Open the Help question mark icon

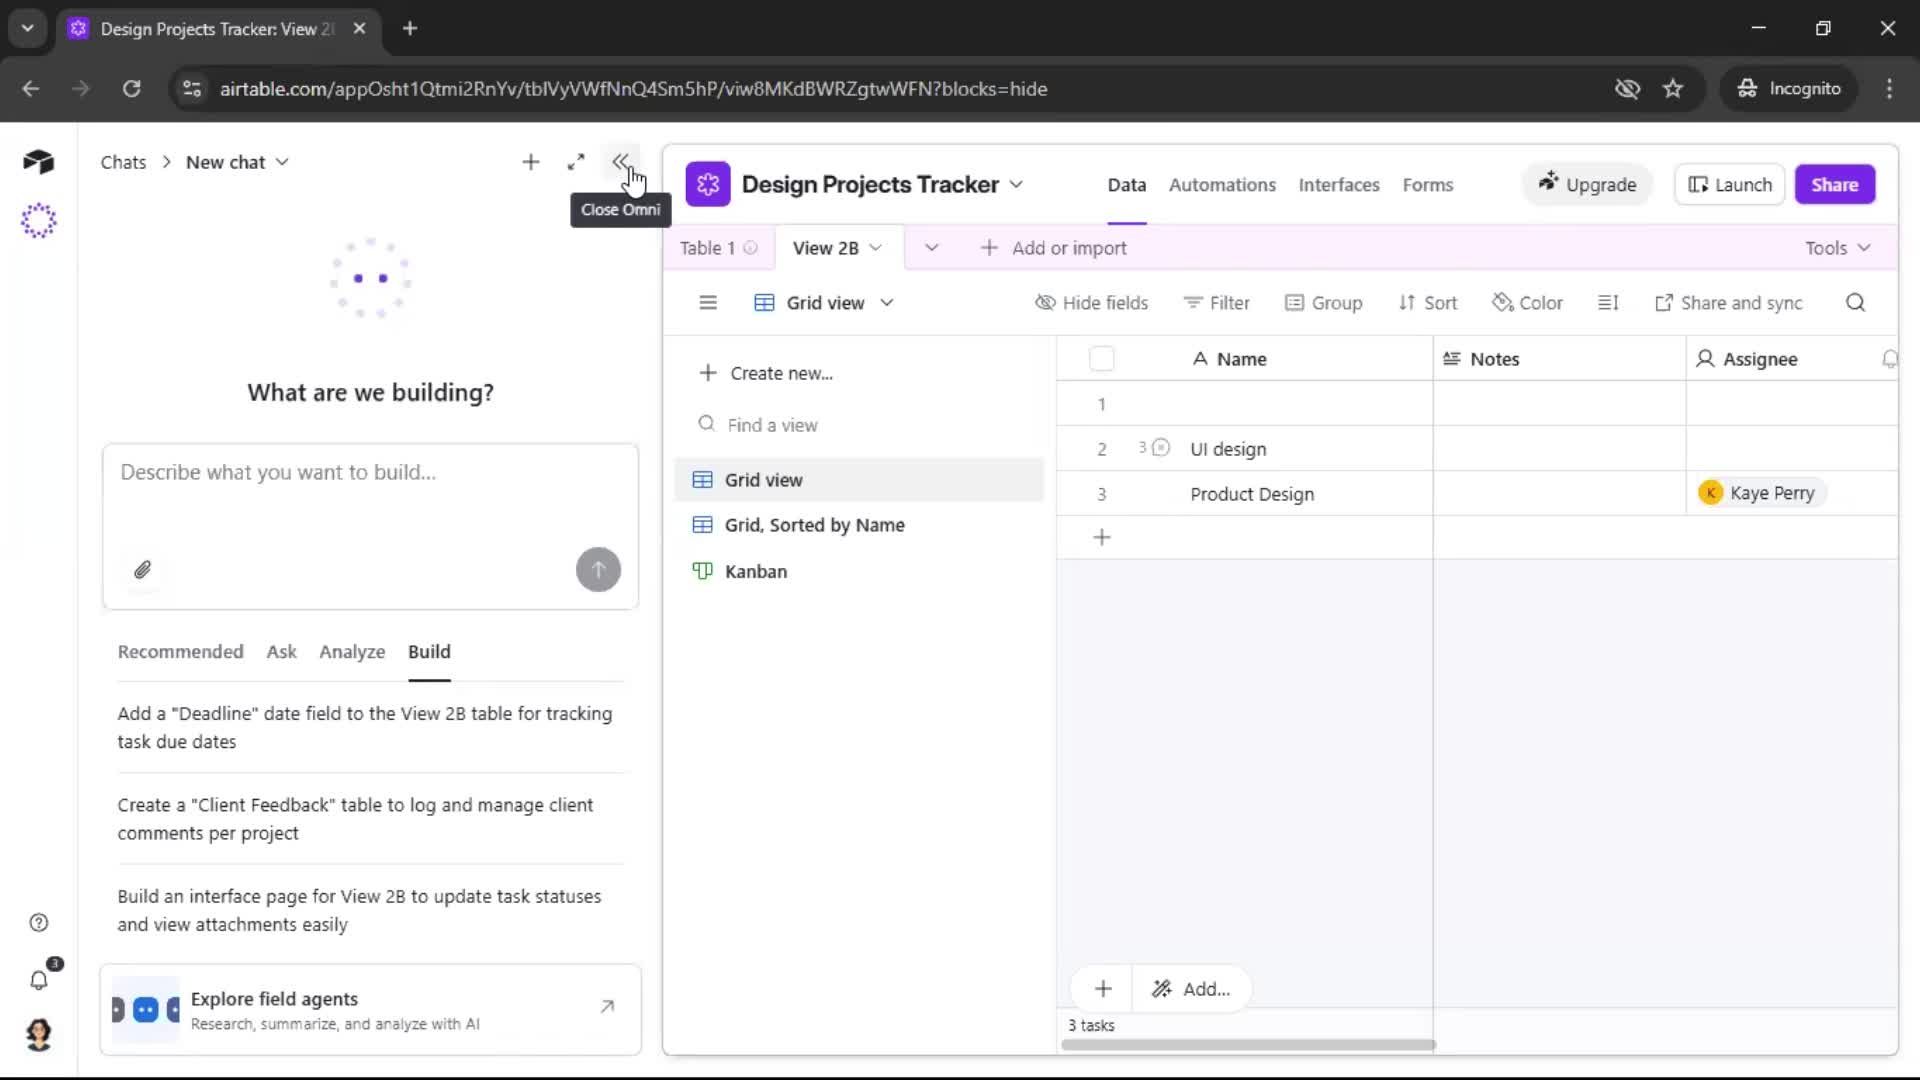38,922
